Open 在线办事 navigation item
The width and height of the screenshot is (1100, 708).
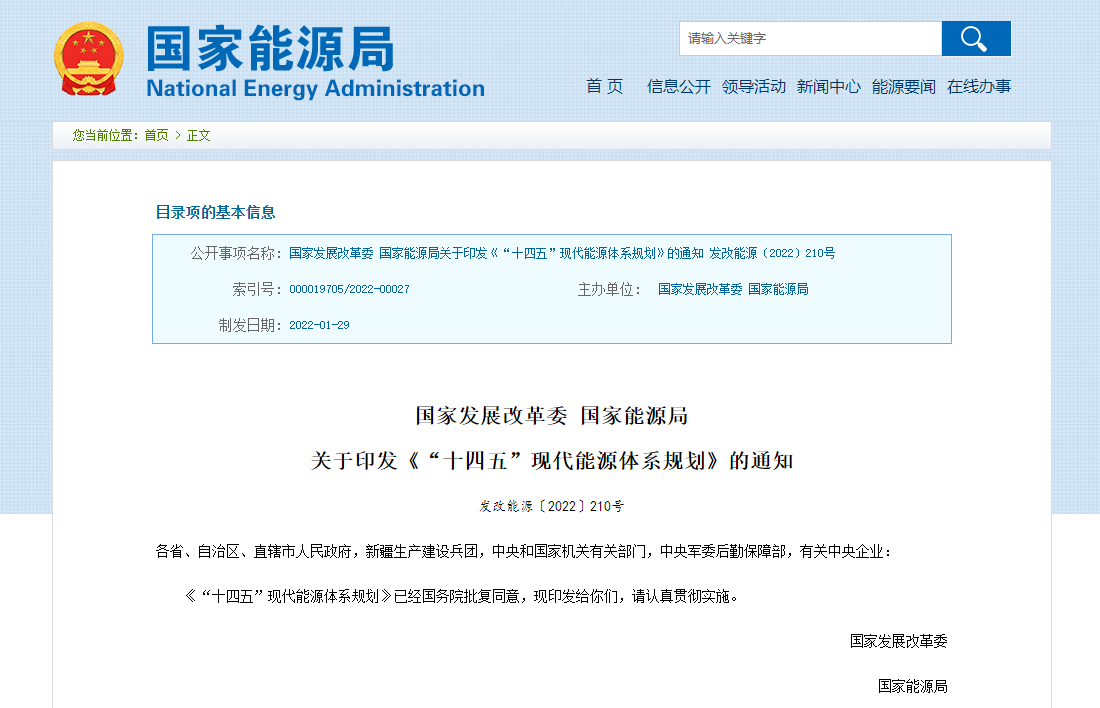979,86
